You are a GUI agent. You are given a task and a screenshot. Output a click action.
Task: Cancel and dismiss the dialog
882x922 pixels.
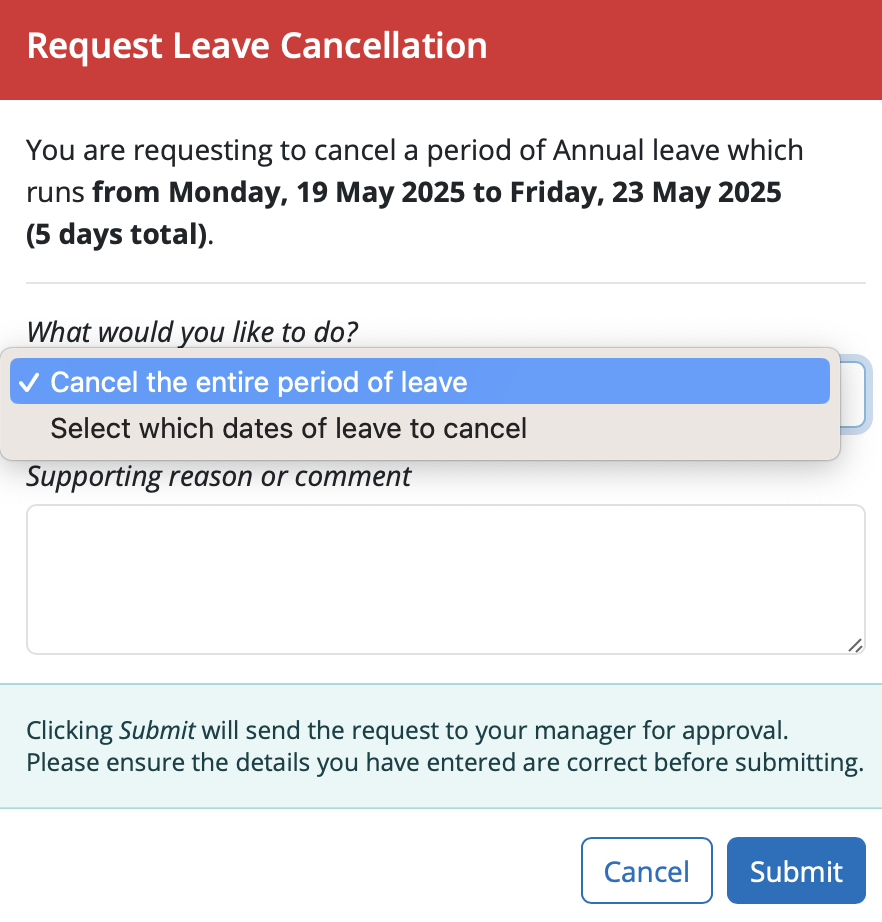coord(646,871)
